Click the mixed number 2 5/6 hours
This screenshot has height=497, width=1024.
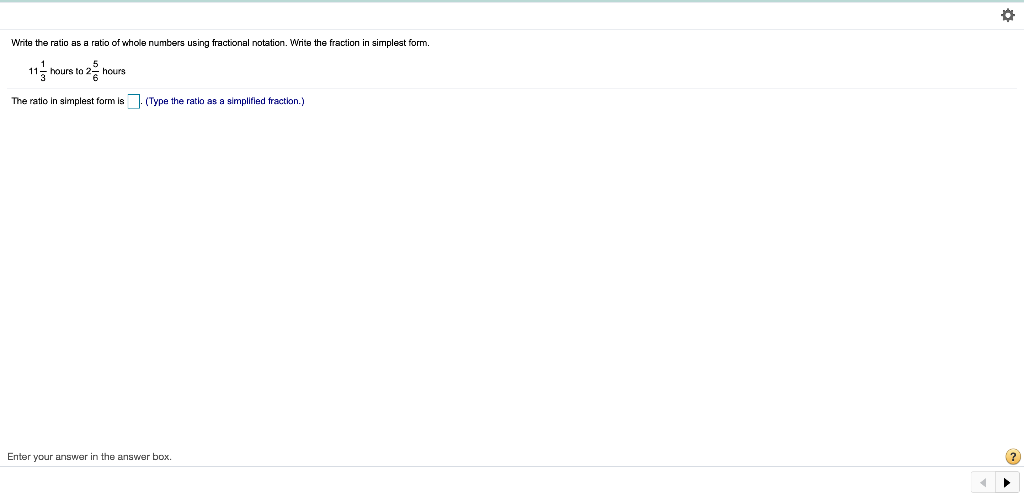(x=106, y=71)
